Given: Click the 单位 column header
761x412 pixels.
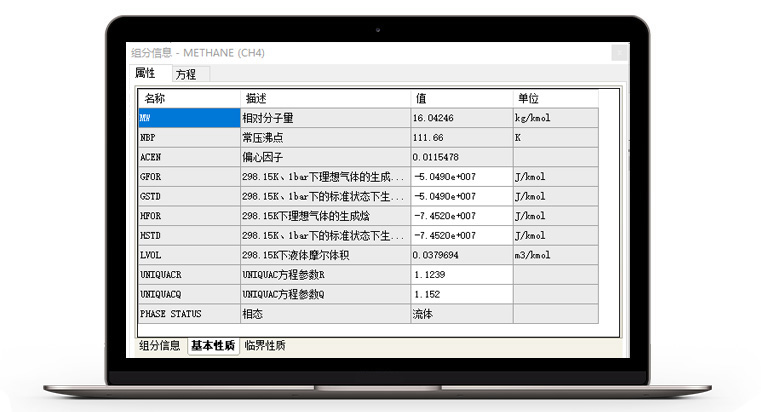Looking at the screenshot, I should [554, 99].
